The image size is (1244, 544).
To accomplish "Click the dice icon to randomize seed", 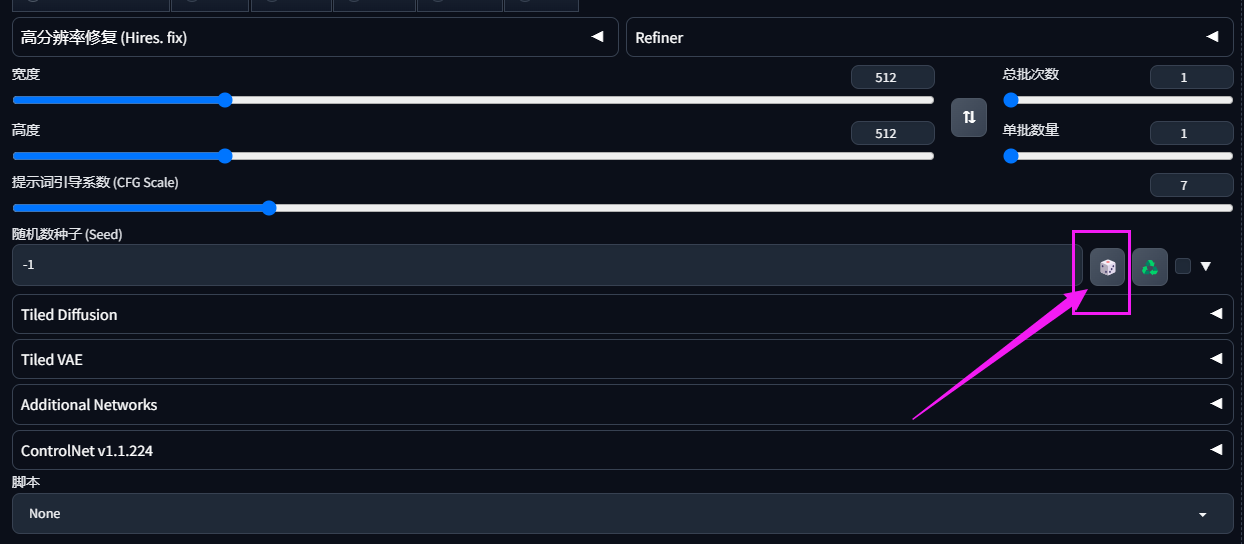I will [1107, 267].
